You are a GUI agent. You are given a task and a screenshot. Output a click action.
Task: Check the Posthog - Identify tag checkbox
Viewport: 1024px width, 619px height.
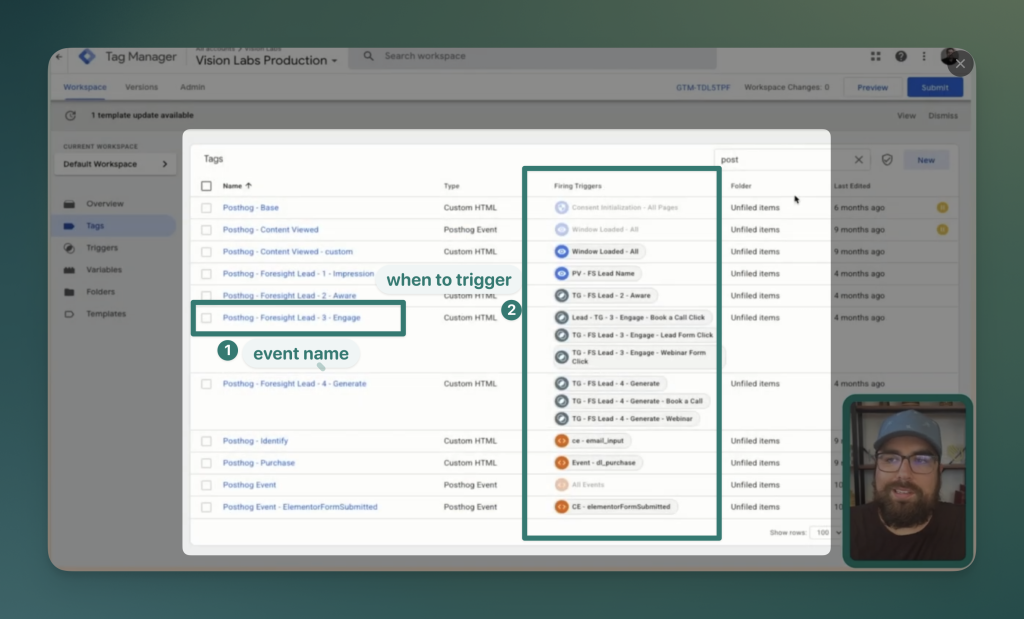[207, 440]
